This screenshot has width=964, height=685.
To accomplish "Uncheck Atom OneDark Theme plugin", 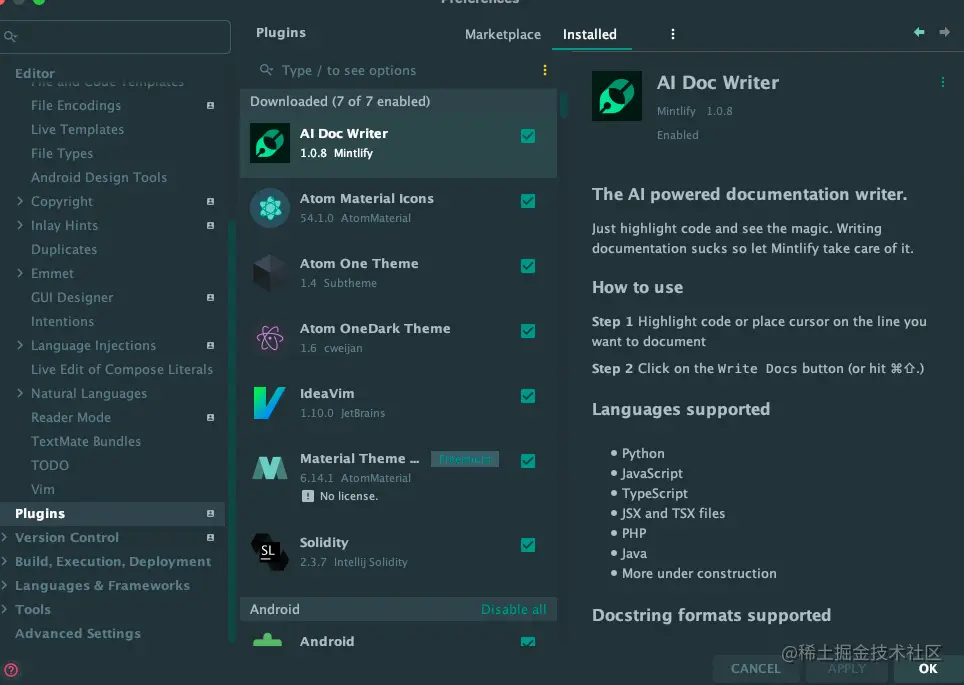I will [527, 331].
